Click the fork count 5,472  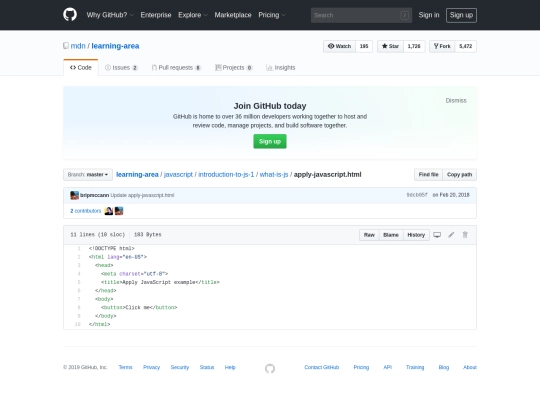point(466,46)
